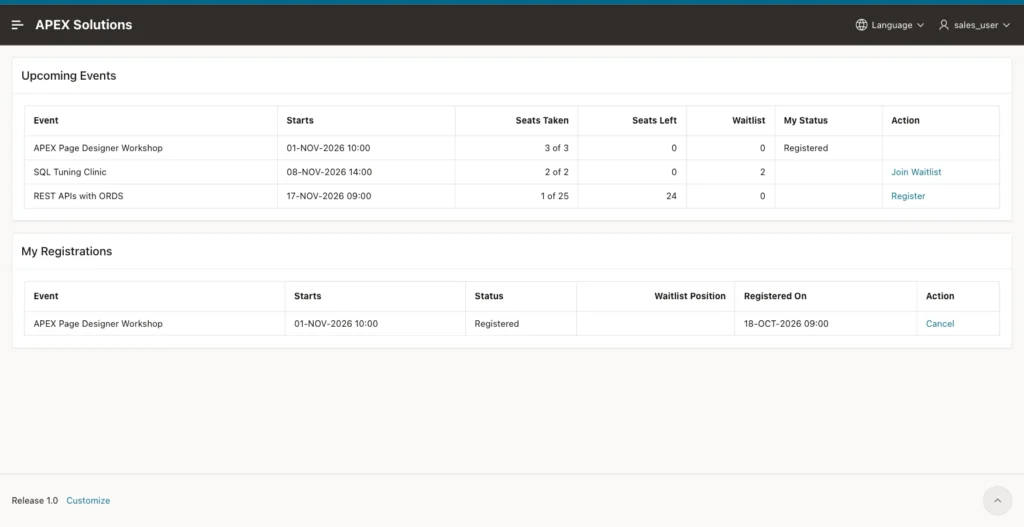Select the SQL Tuning Clinic event name
Image resolution: width=1024 pixels, height=527 pixels.
[x=70, y=172]
